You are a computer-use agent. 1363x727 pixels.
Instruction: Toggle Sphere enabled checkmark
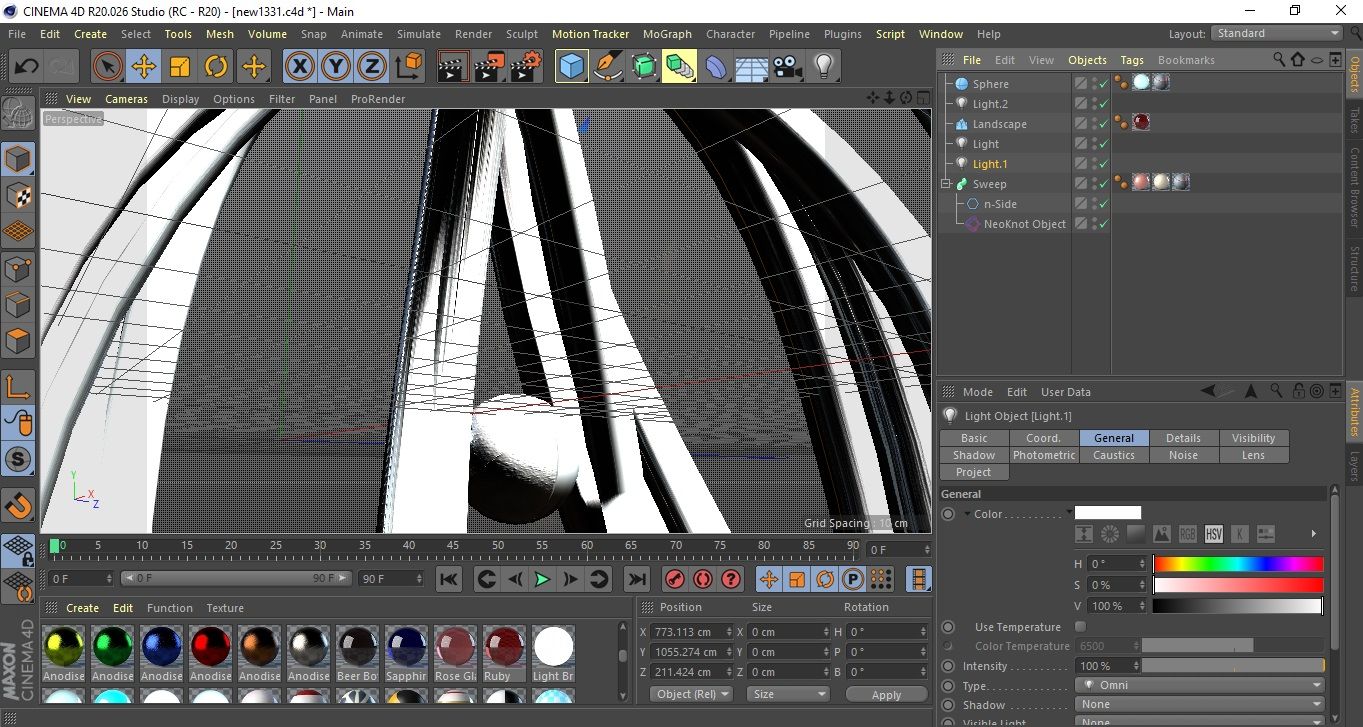(1103, 84)
